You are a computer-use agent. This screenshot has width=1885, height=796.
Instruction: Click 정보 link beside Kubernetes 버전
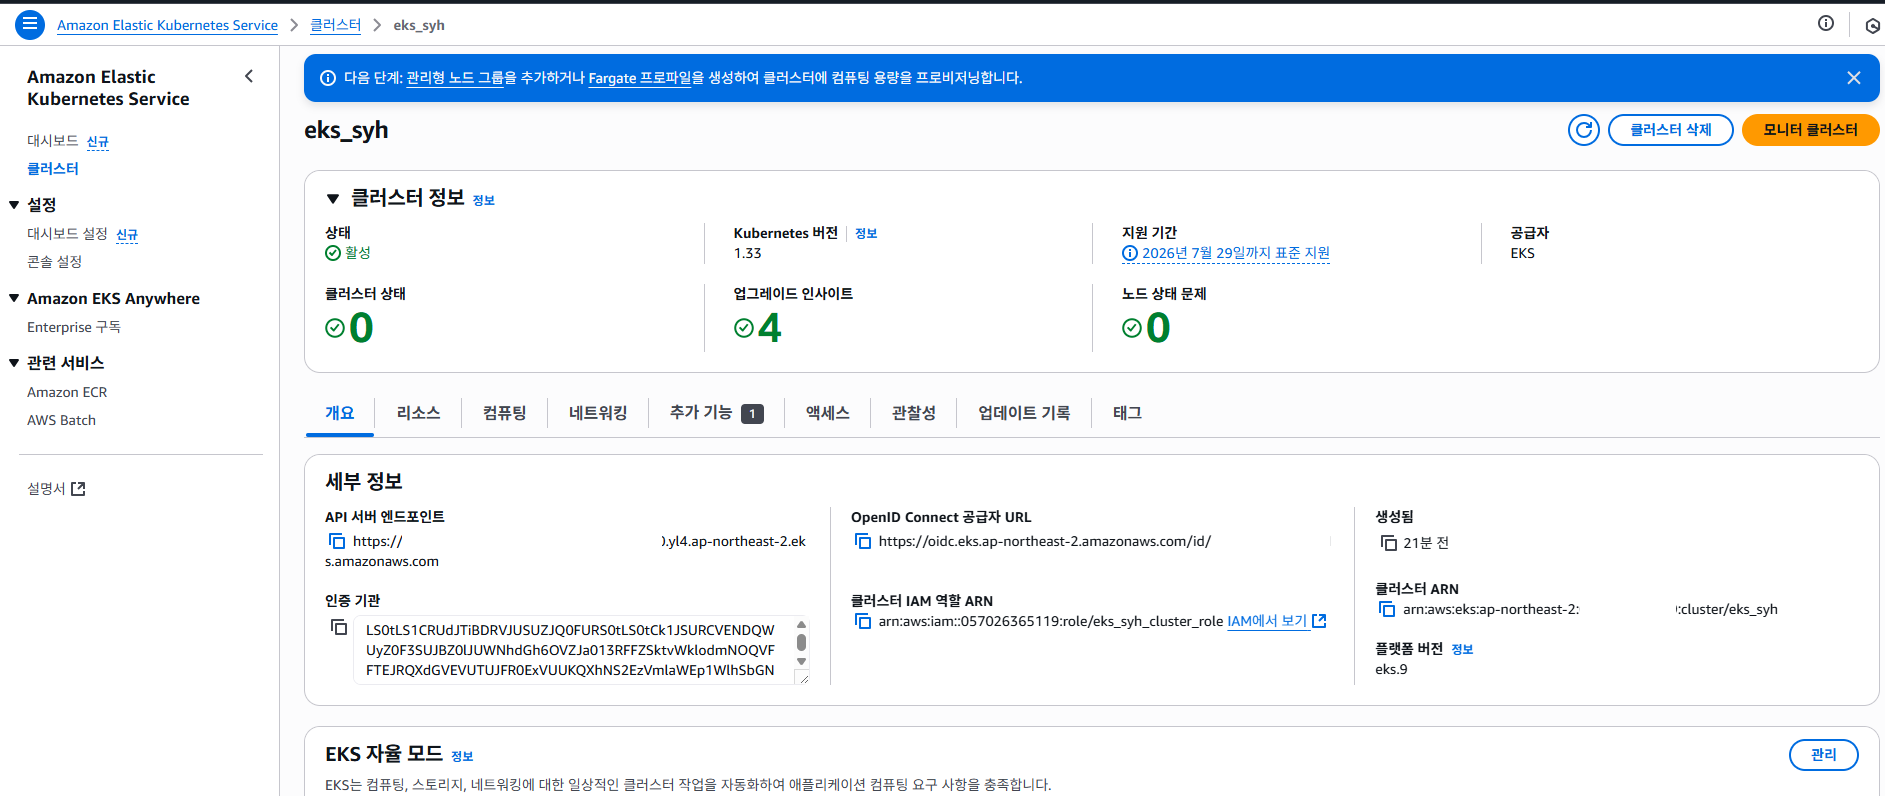point(867,233)
